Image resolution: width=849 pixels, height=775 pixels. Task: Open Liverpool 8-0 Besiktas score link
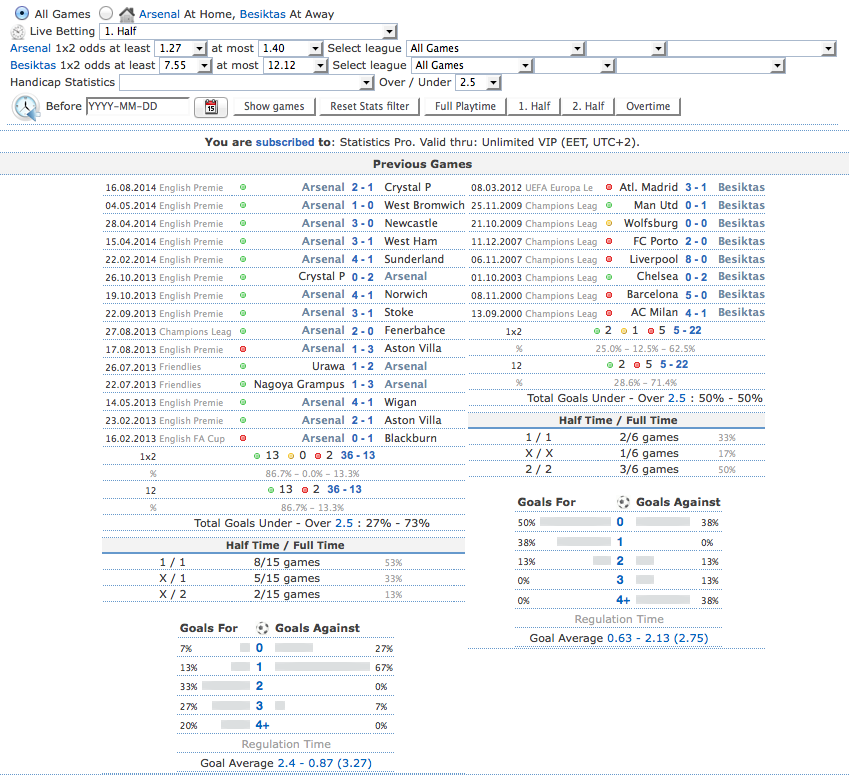point(696,259)
